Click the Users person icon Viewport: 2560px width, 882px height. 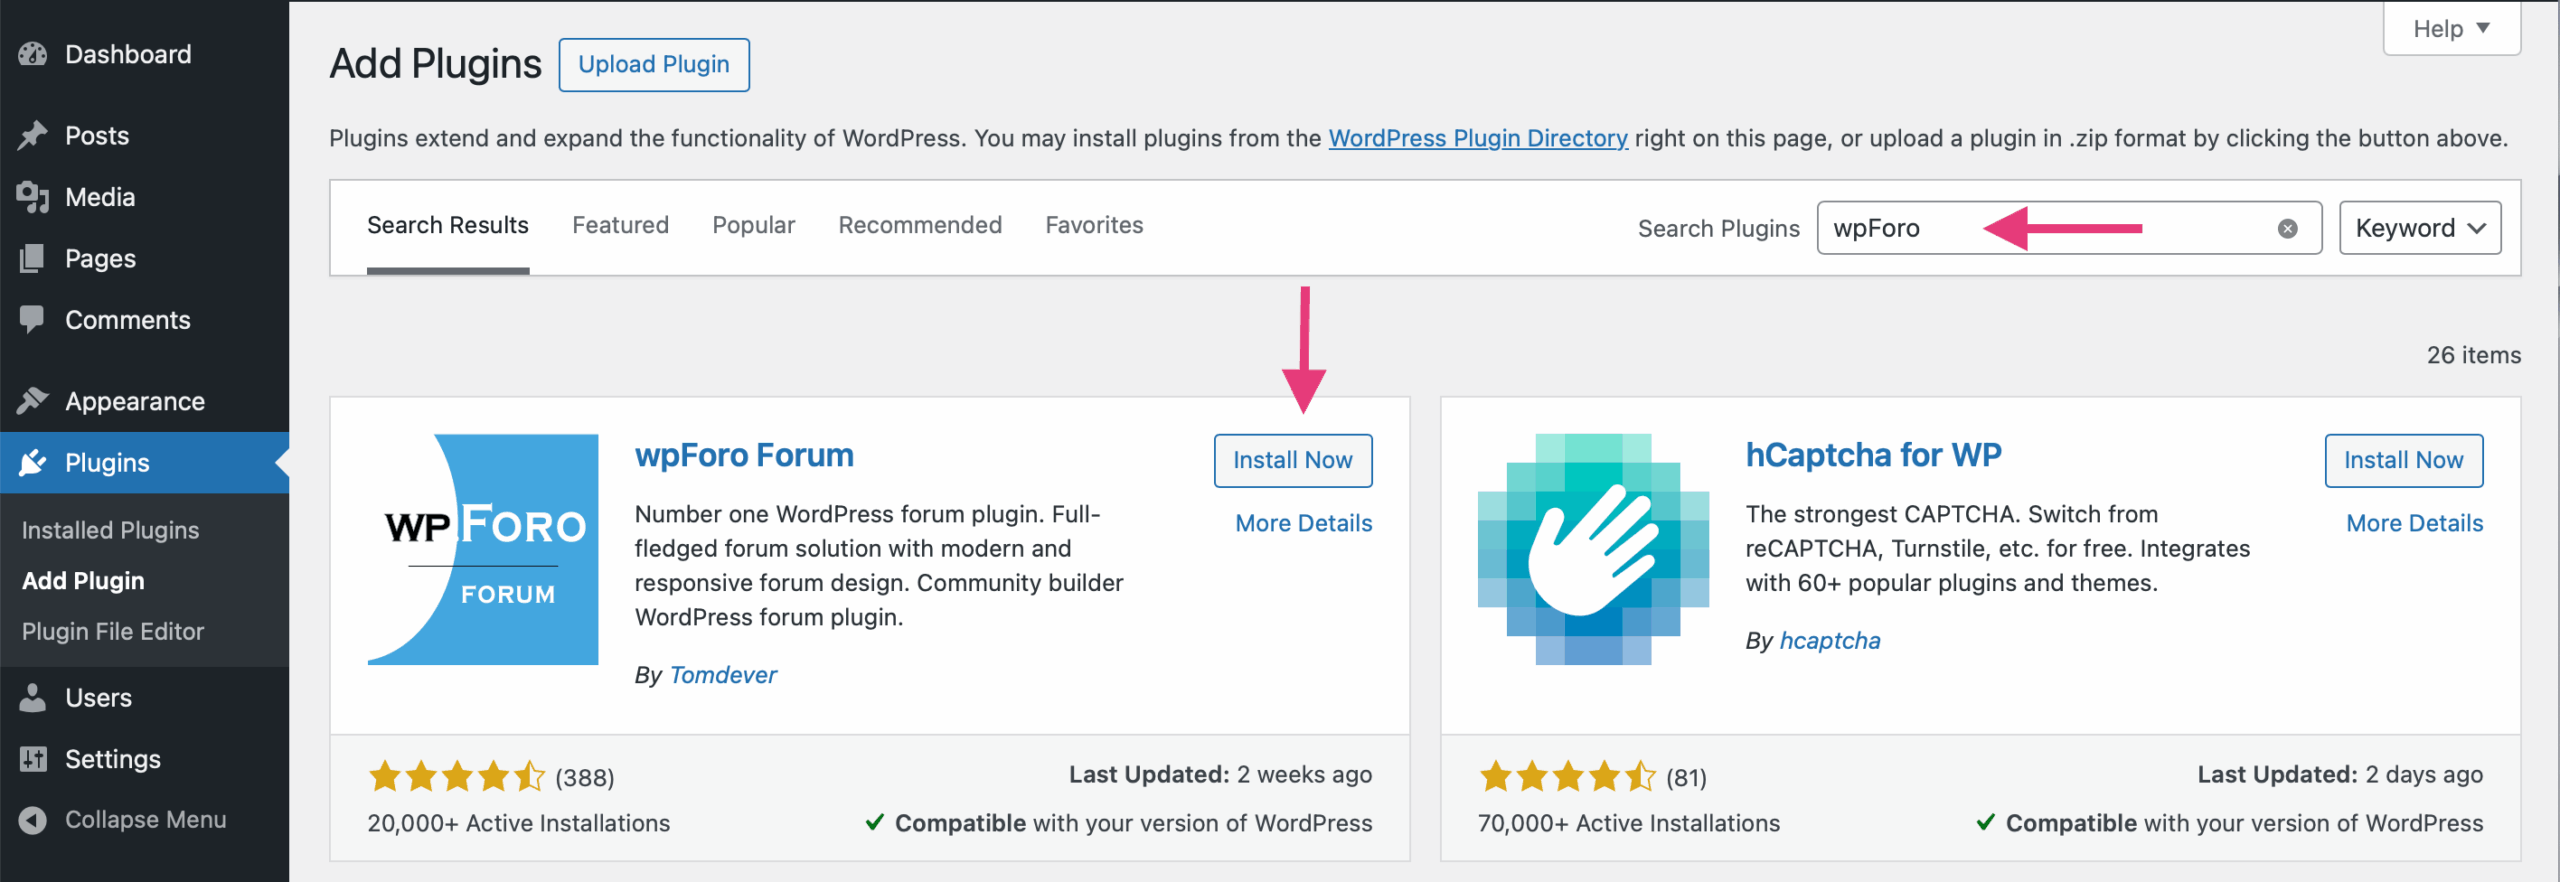[33, 698]
